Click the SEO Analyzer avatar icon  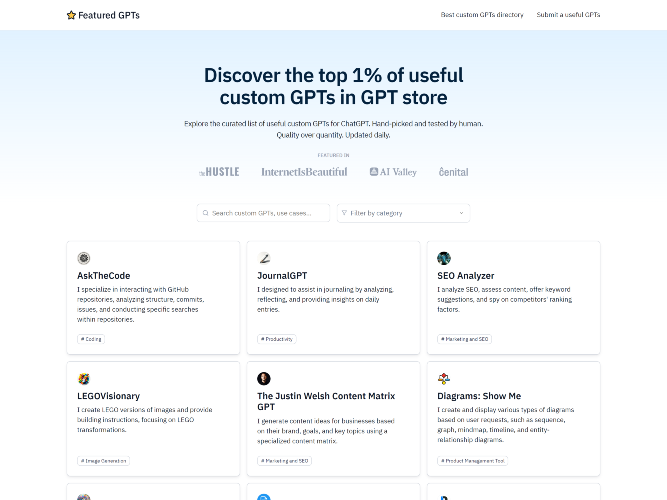(444, 258)
